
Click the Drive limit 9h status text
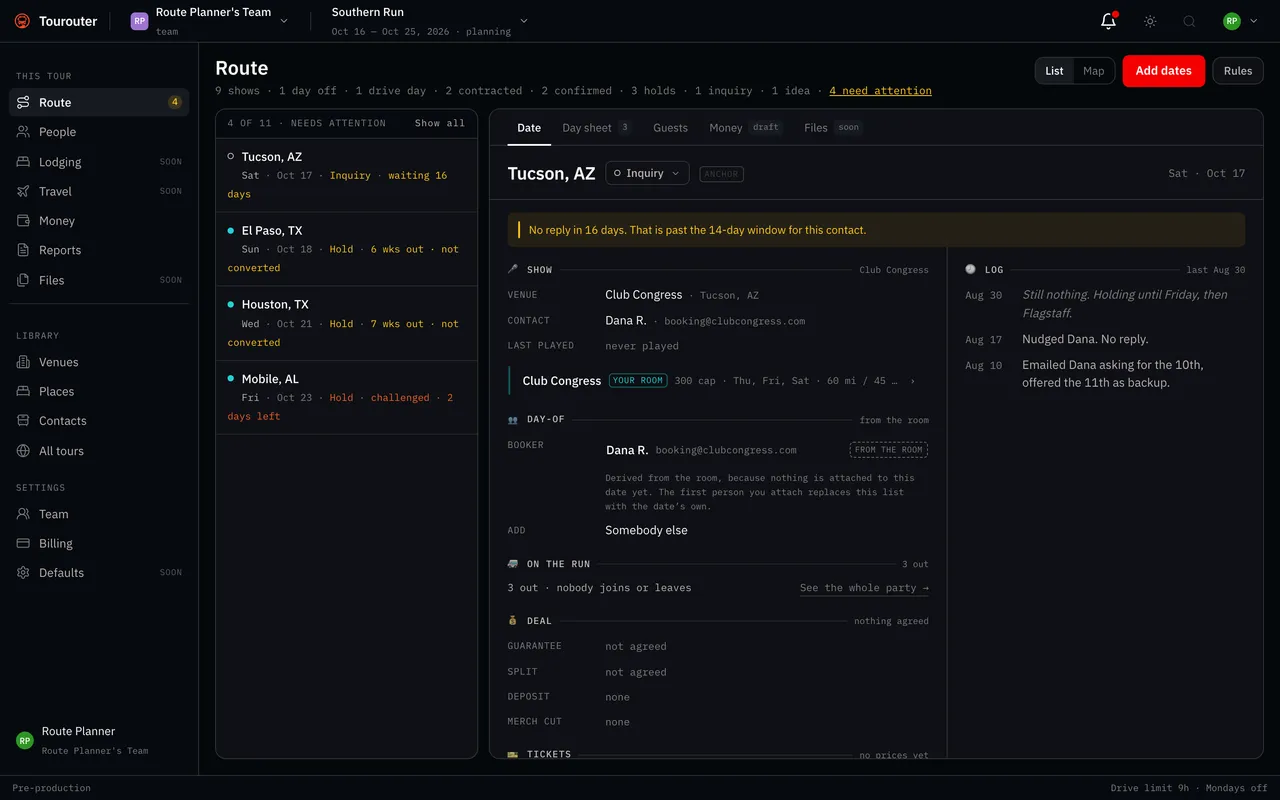pyautogui.click(x=1150, y=788)
